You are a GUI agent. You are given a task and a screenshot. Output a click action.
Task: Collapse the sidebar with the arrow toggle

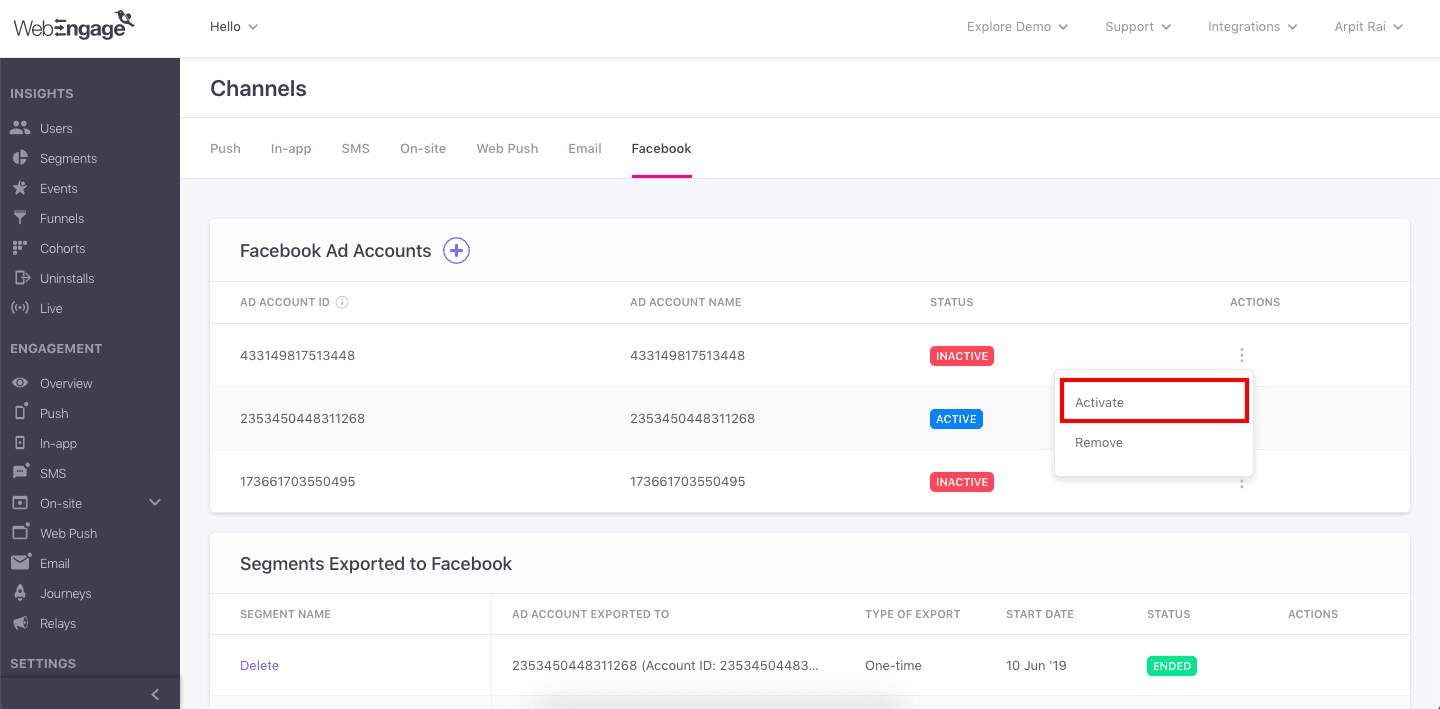(155, 694)
